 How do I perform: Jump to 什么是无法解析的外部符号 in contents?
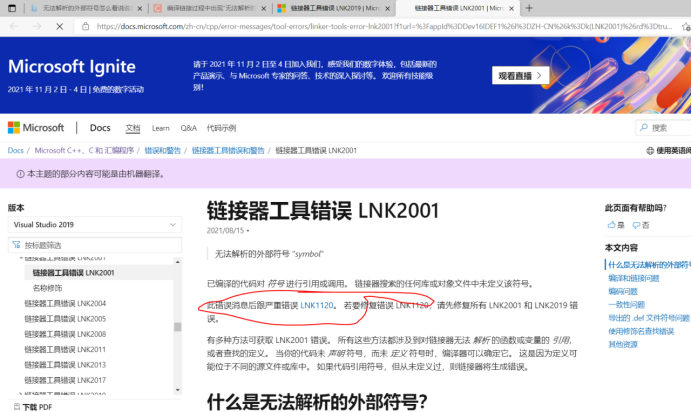coord(650,265)
